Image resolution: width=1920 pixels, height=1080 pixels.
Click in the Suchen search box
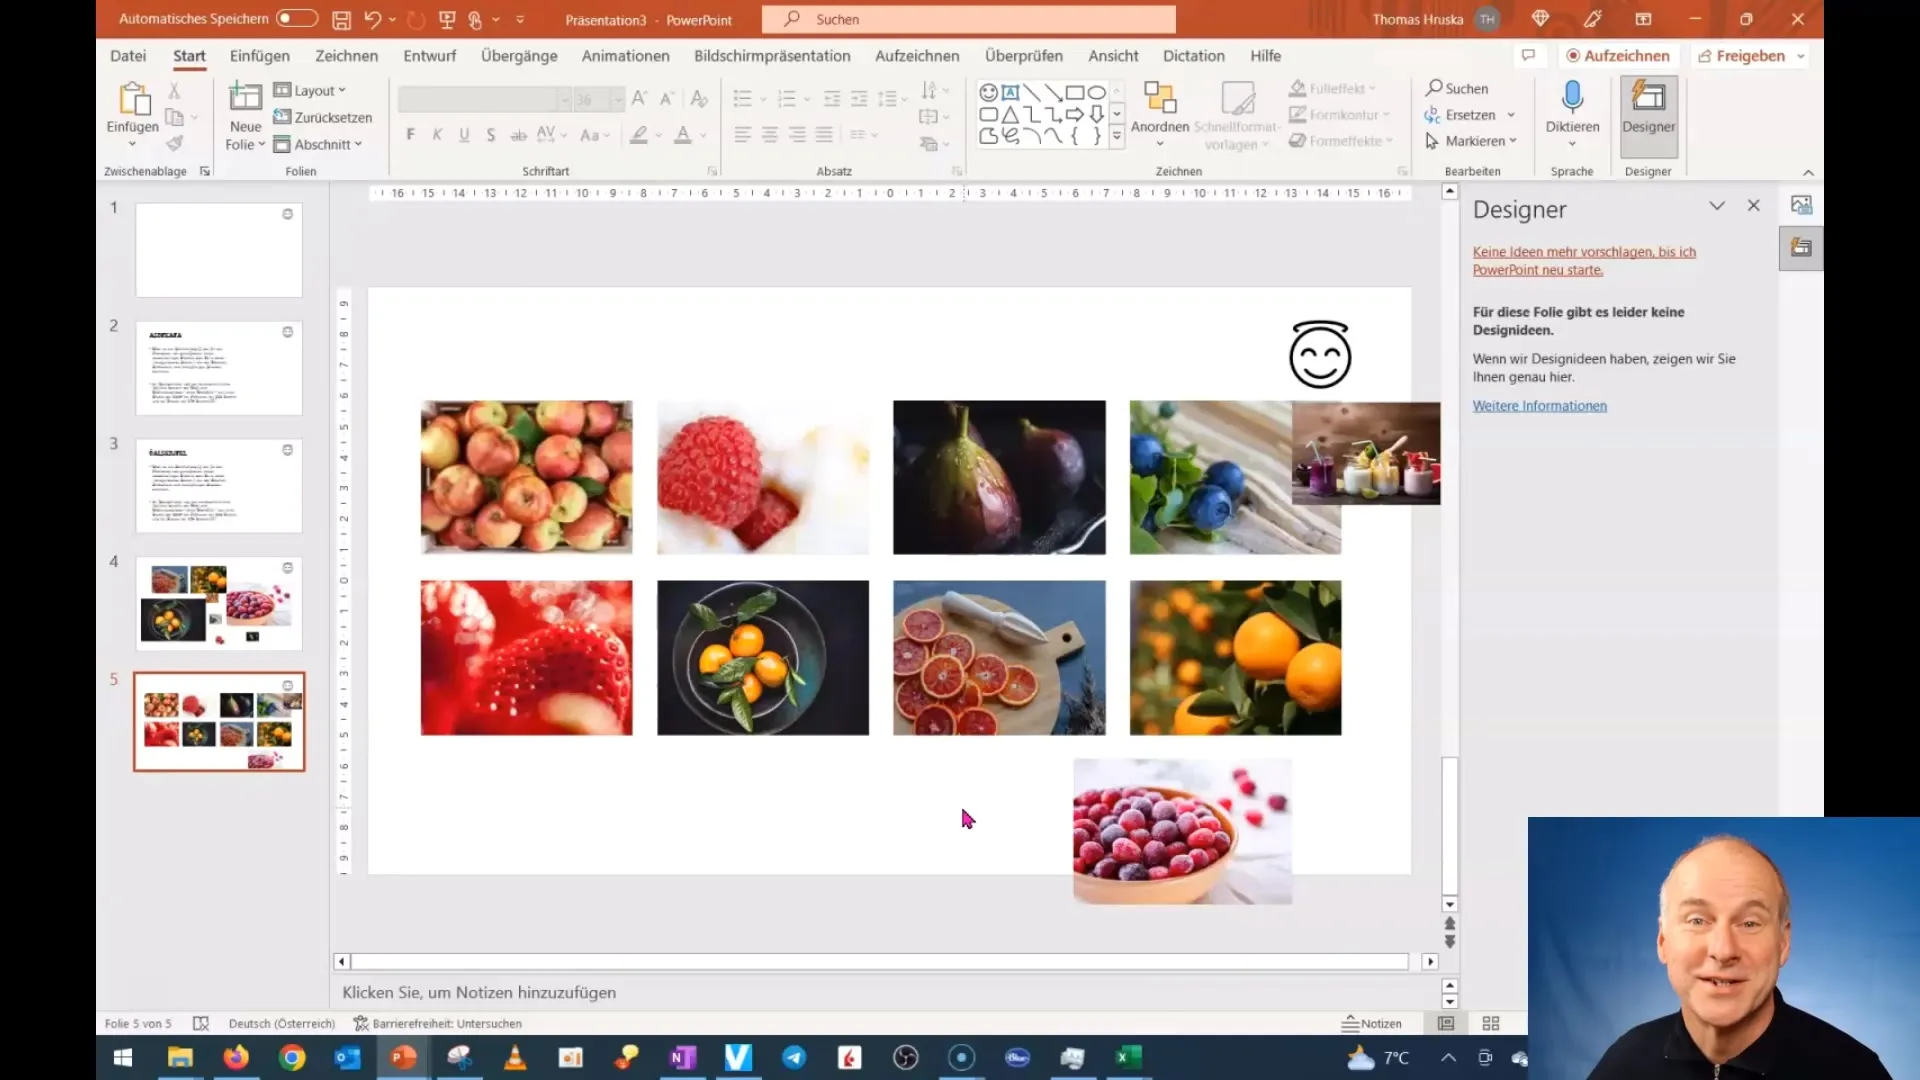[968, 19]
